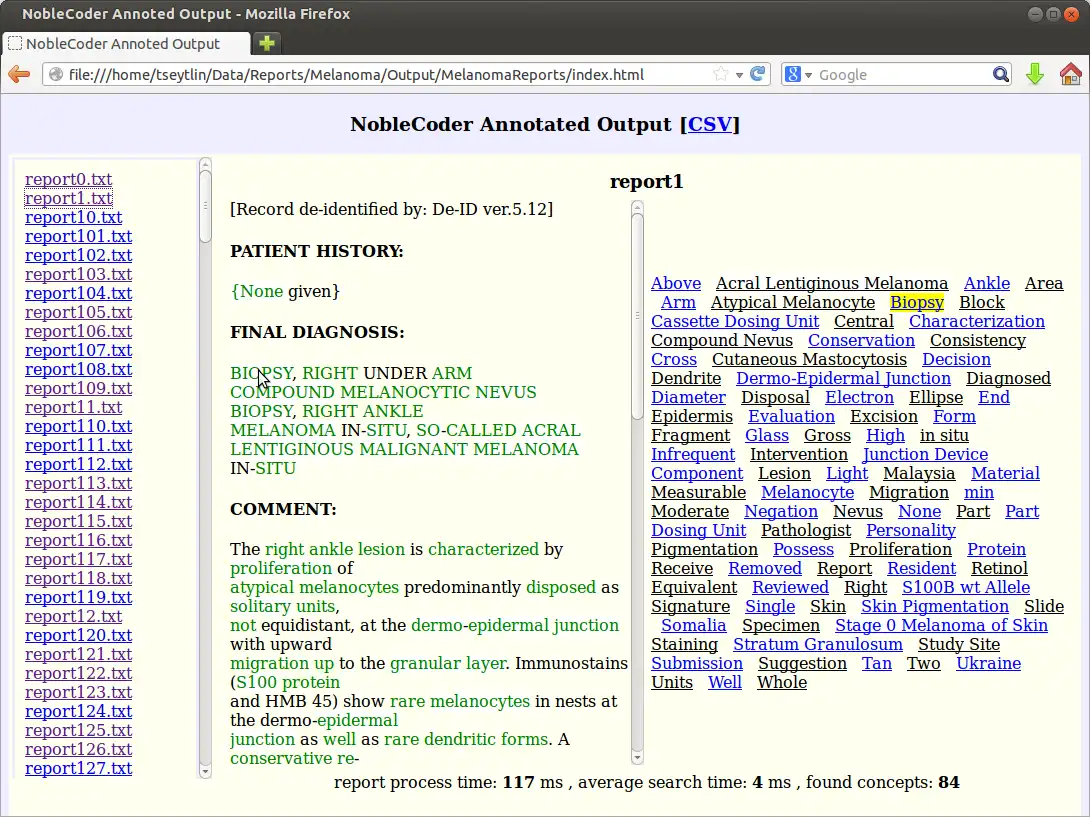Viewport: 1090px width, 817px height.
Task: Open report101.txt in the list
Action: click(x=79, y=236)
